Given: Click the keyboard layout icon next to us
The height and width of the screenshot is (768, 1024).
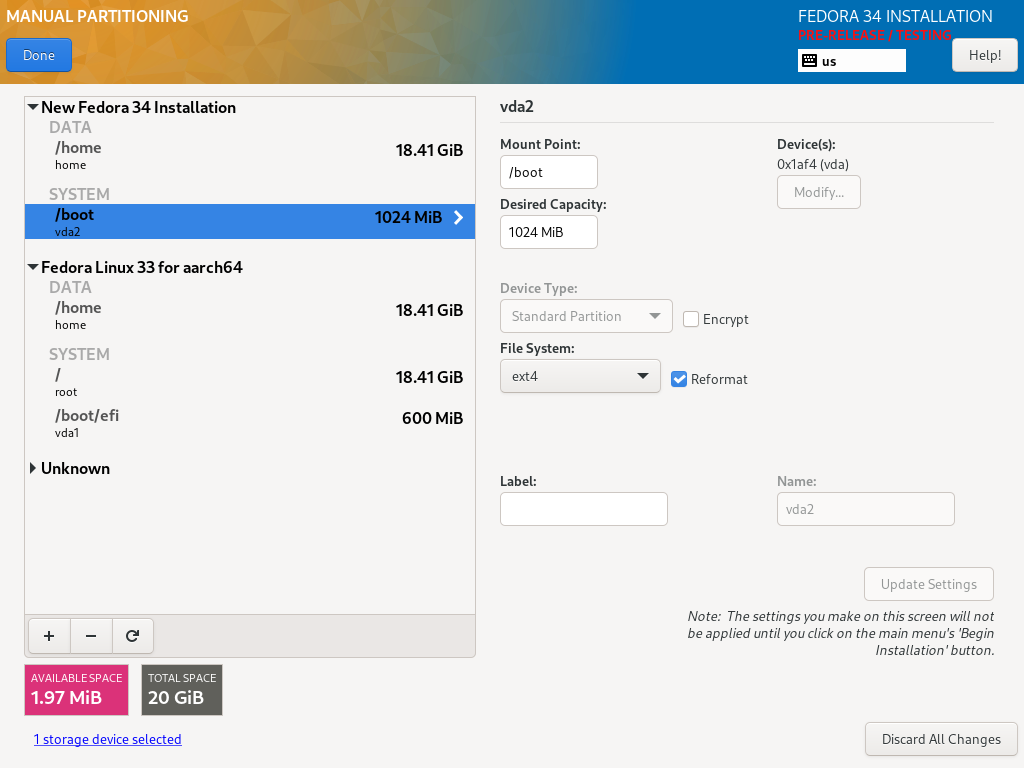Looking at the screenshot, I should [809, 61].
